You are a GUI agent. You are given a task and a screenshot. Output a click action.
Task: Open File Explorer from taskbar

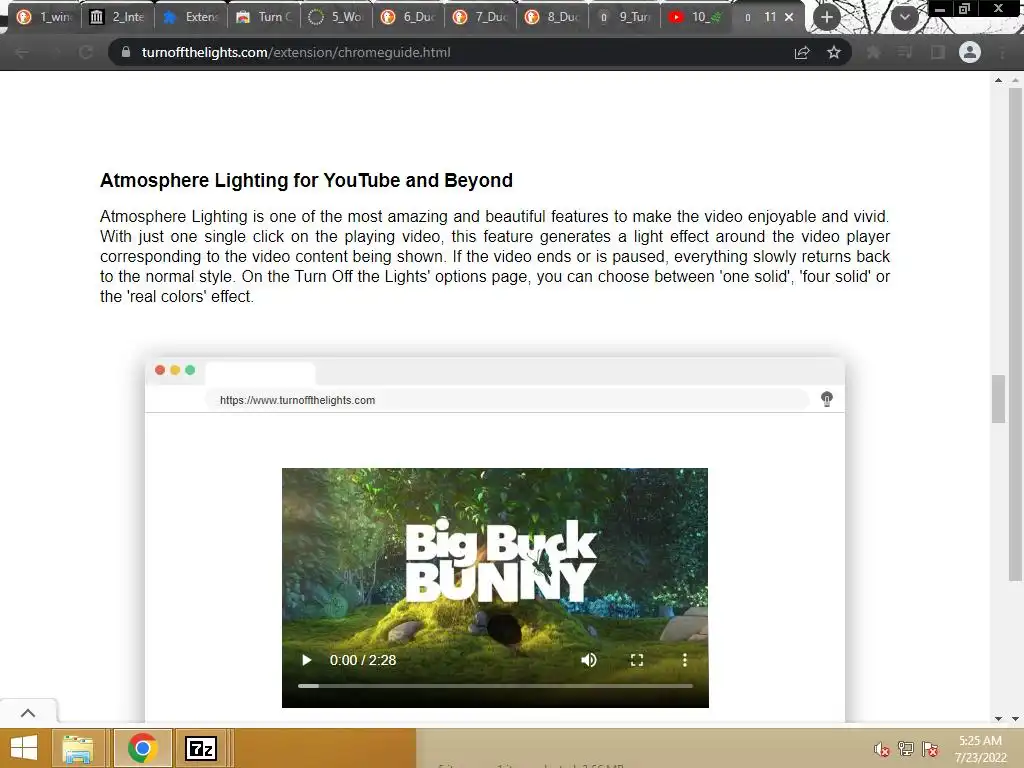[x=77, y=748]
